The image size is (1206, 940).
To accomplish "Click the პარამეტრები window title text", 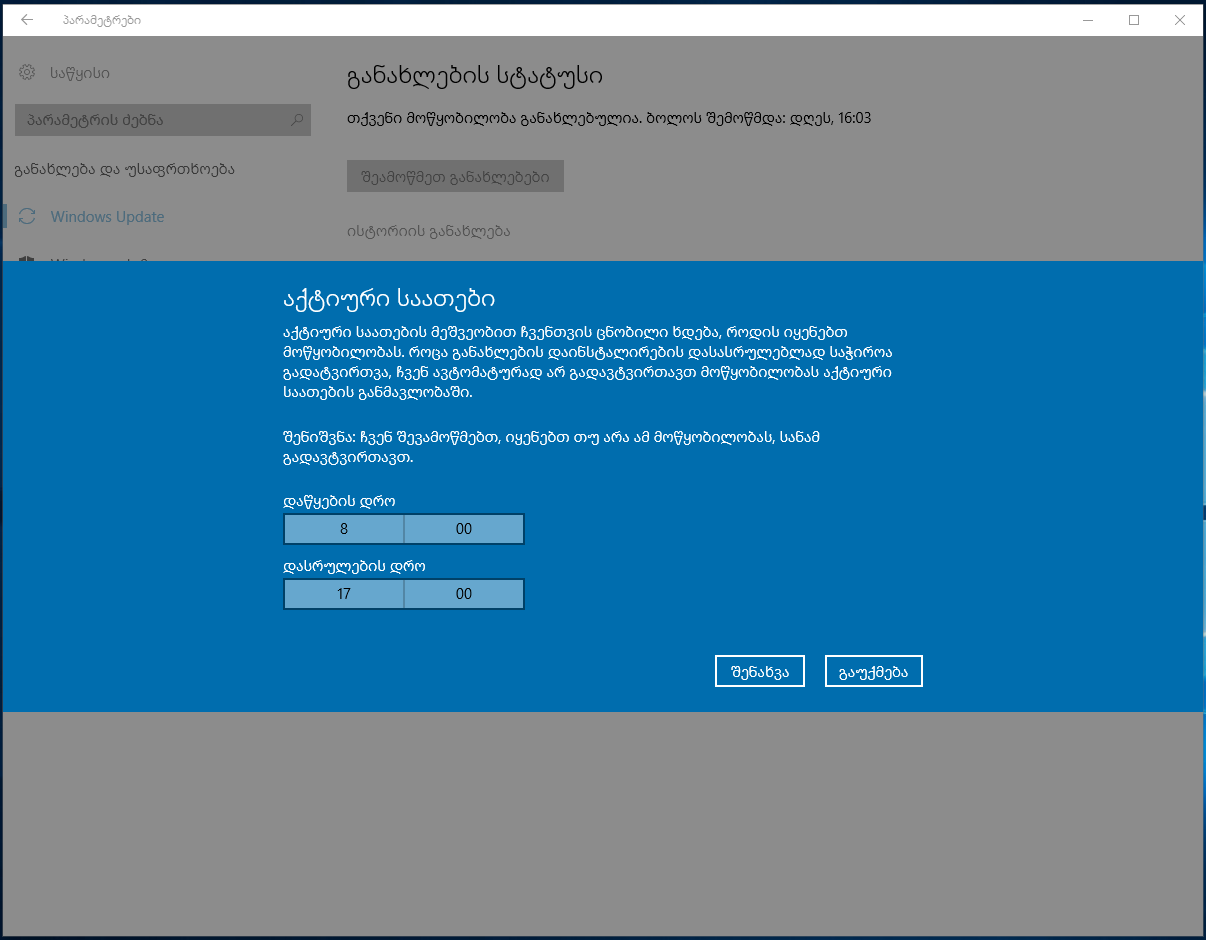I will click(101, 20).
